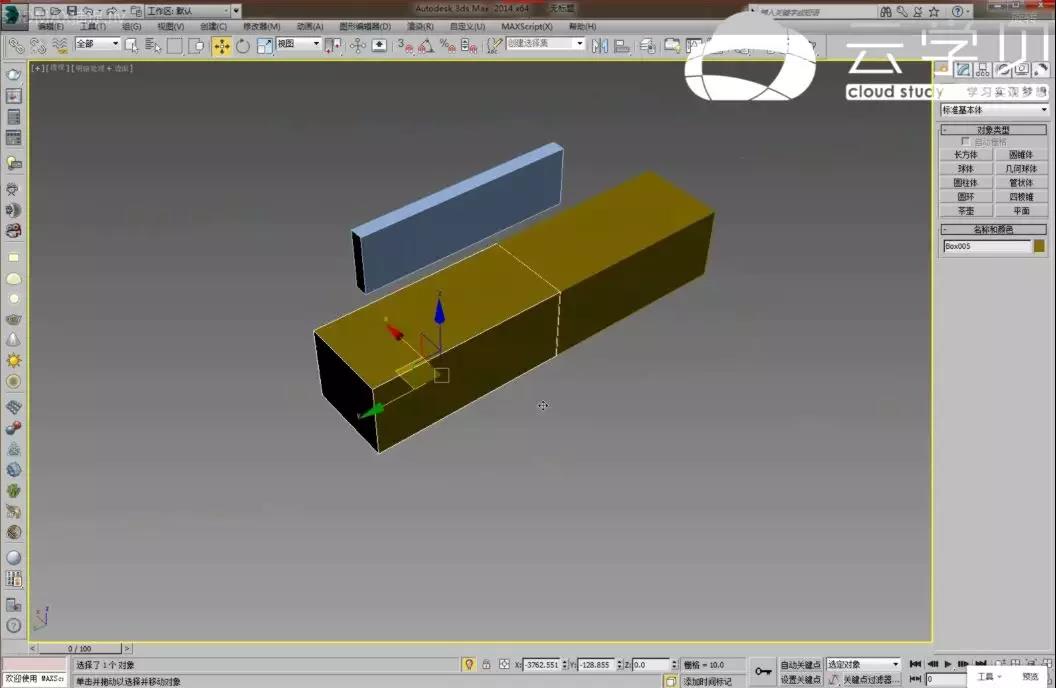
Task: Click the Unlink Selection broken-chain icon
Action: coord(38,46)
